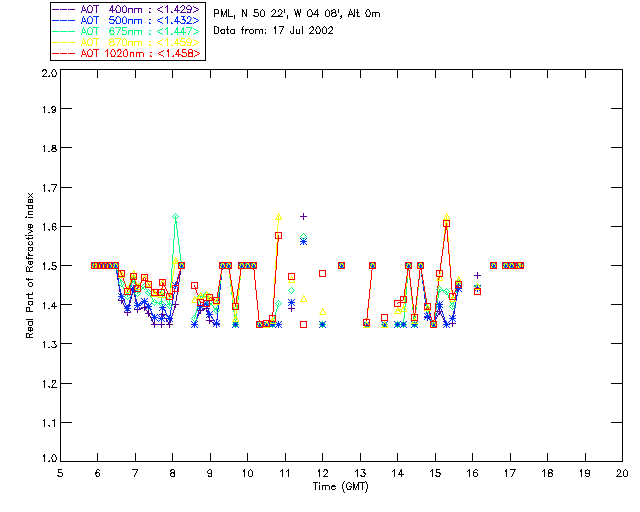
Task: Click the purple dashed line swatch in legend
Action: point(64,9)
